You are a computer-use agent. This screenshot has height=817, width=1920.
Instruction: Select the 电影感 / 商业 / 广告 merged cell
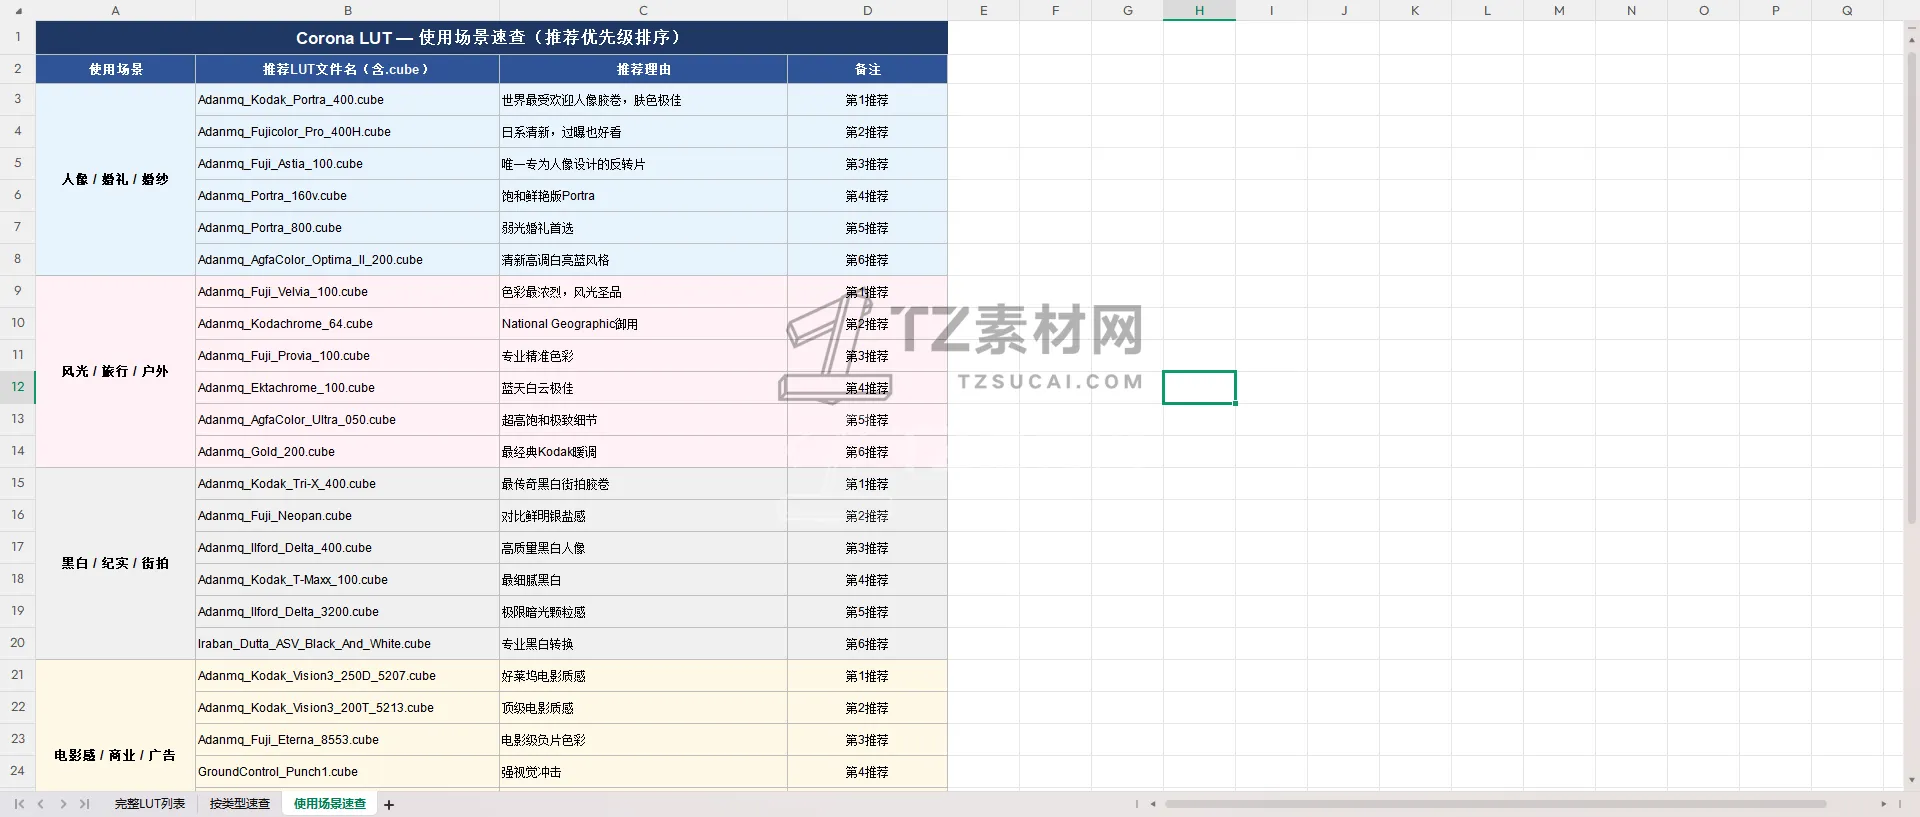(x=116, y=725)
